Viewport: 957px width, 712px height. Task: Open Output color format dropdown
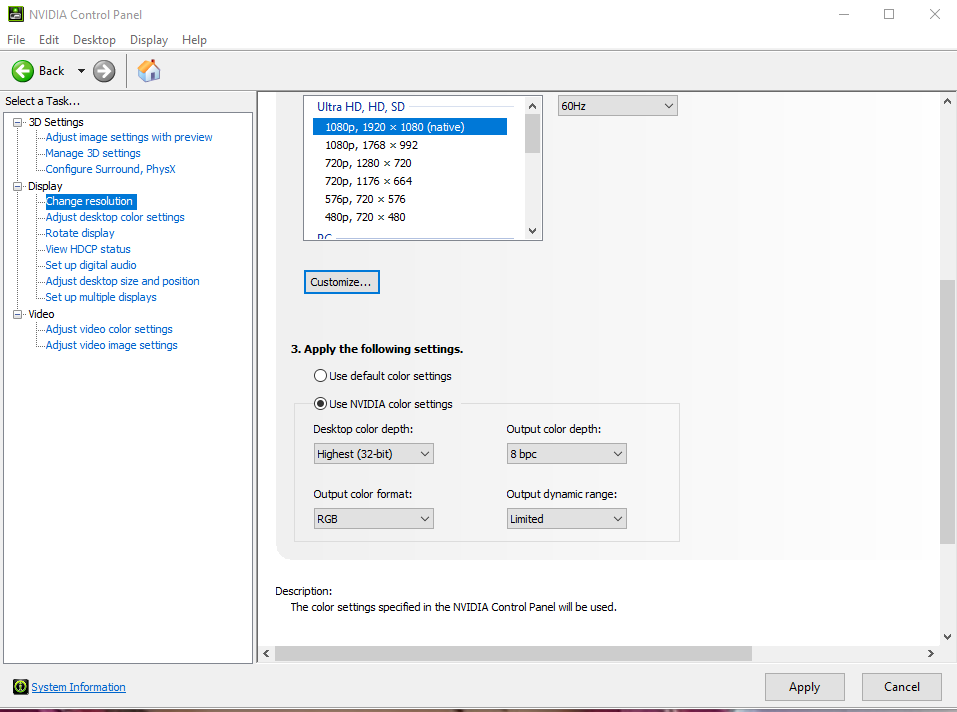point(374,519)
